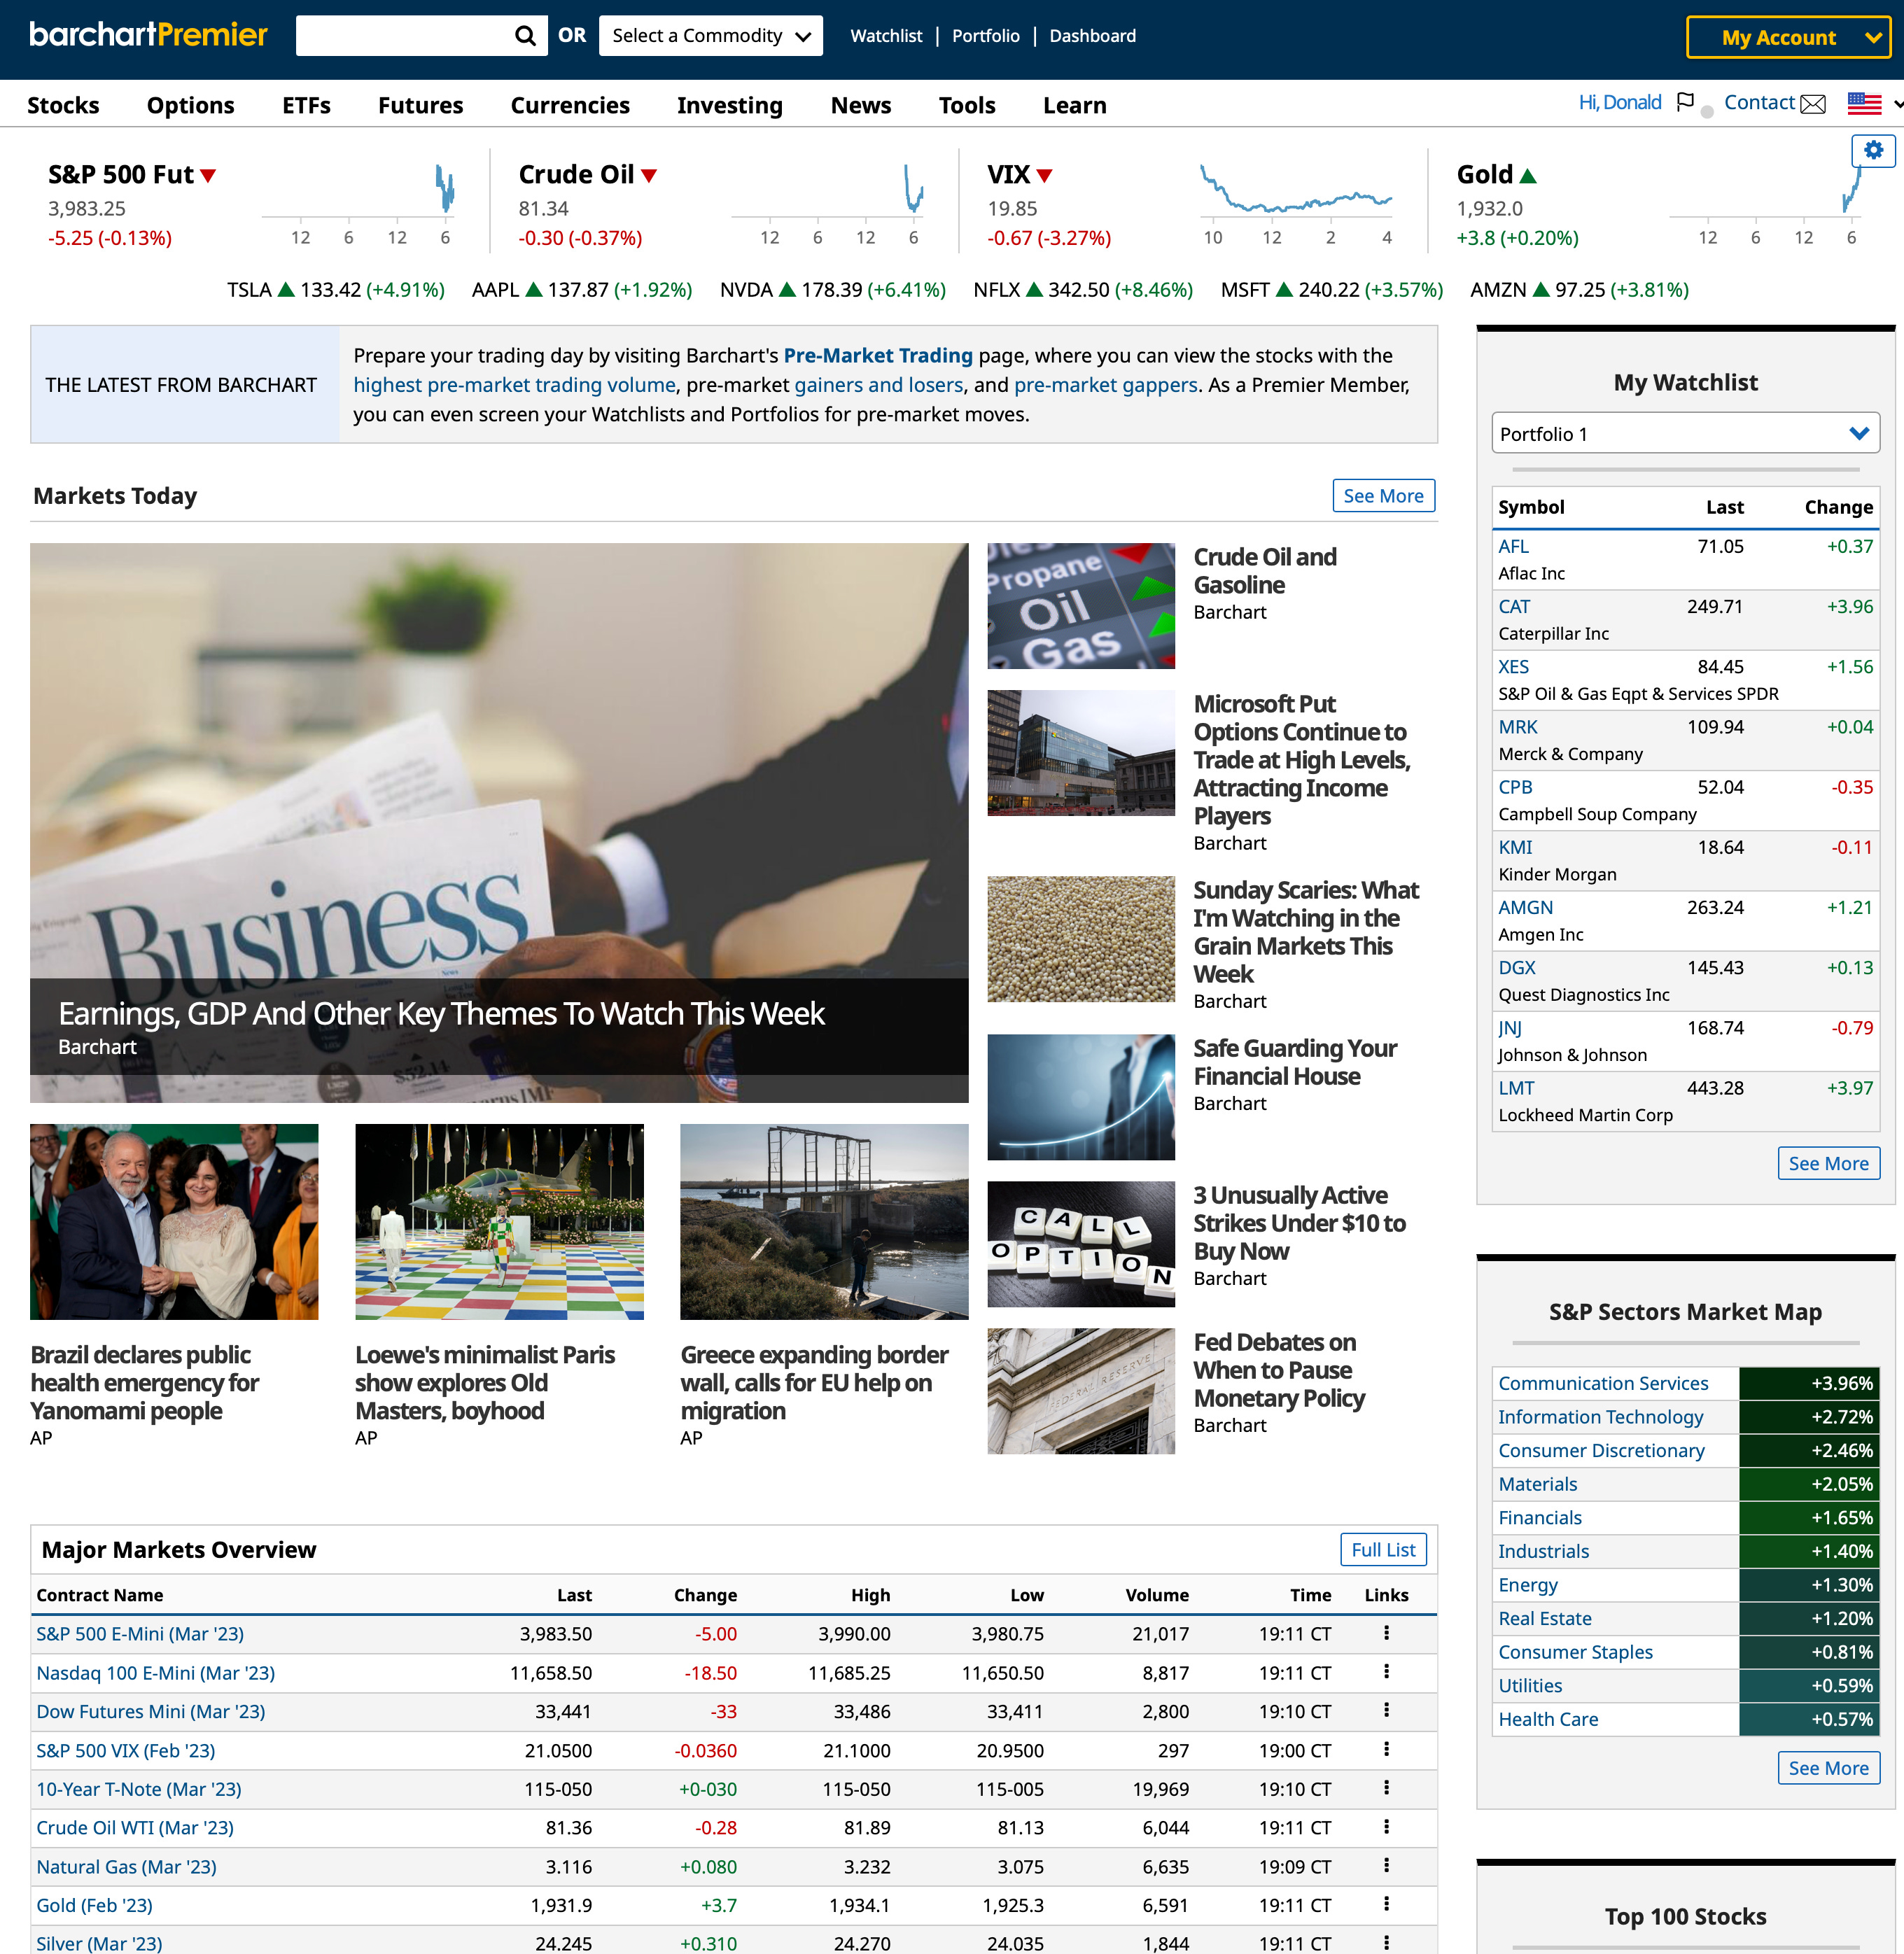This screenshot has width=1904, height=1954.
Task: Open the Futures menu
Action: pos(420,105)
